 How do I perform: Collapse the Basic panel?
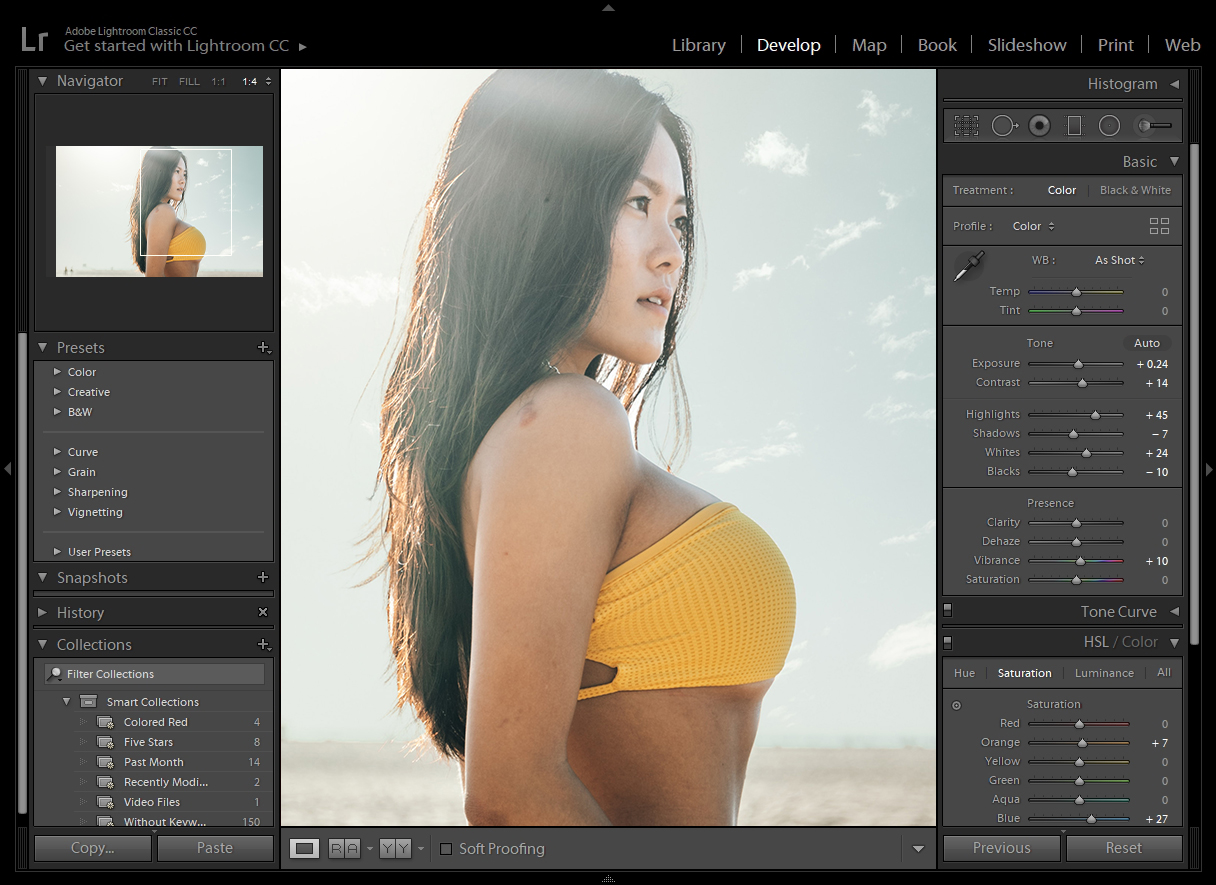click(1176, 161)
